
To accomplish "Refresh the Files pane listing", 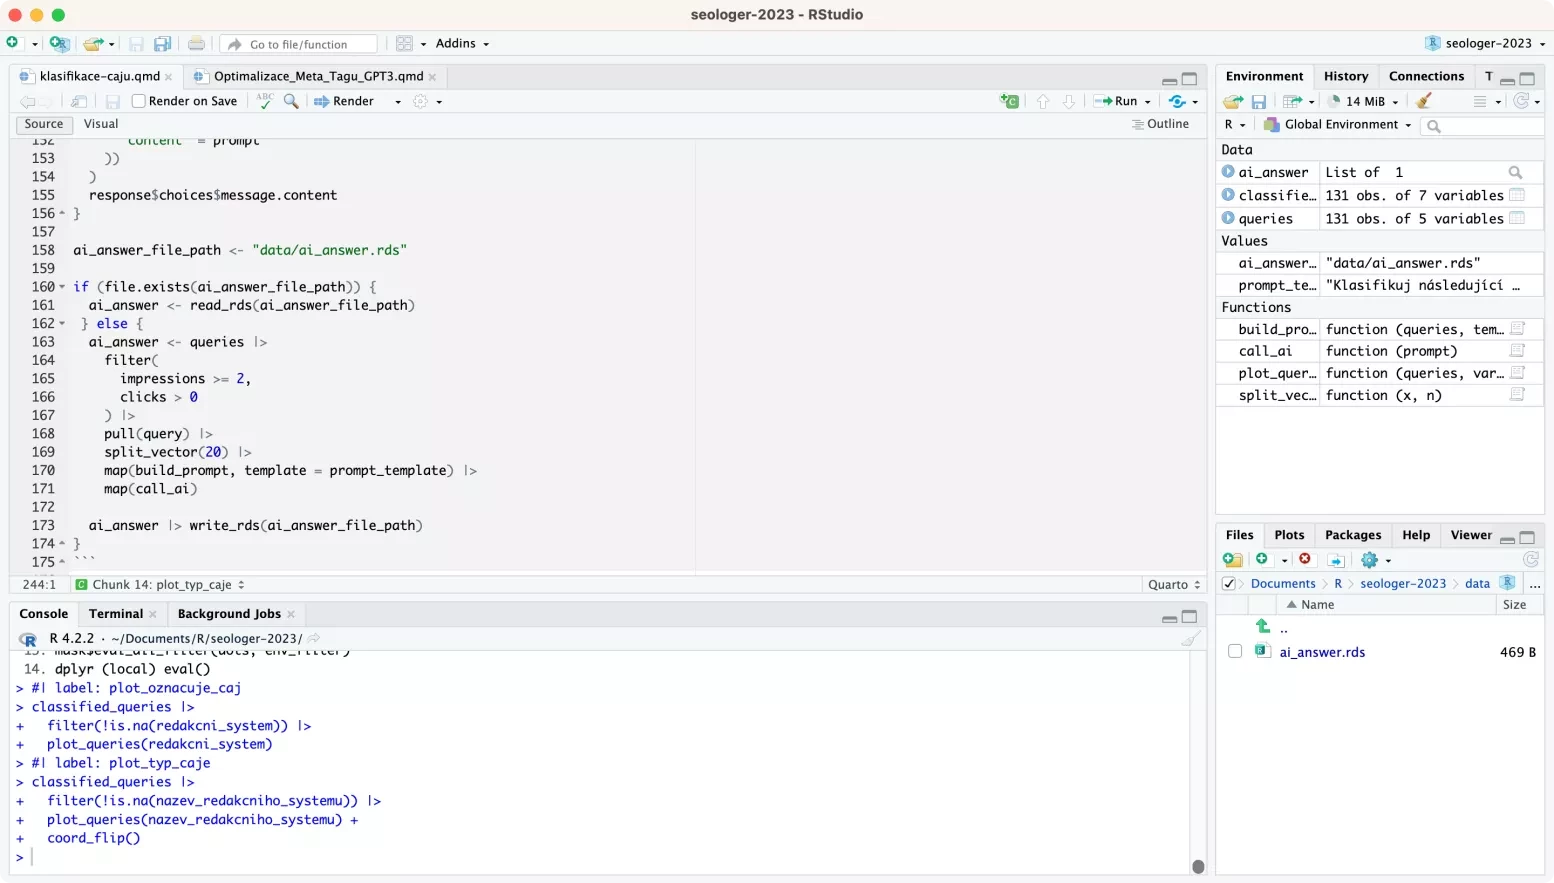I will click(x=1530, y=559).
